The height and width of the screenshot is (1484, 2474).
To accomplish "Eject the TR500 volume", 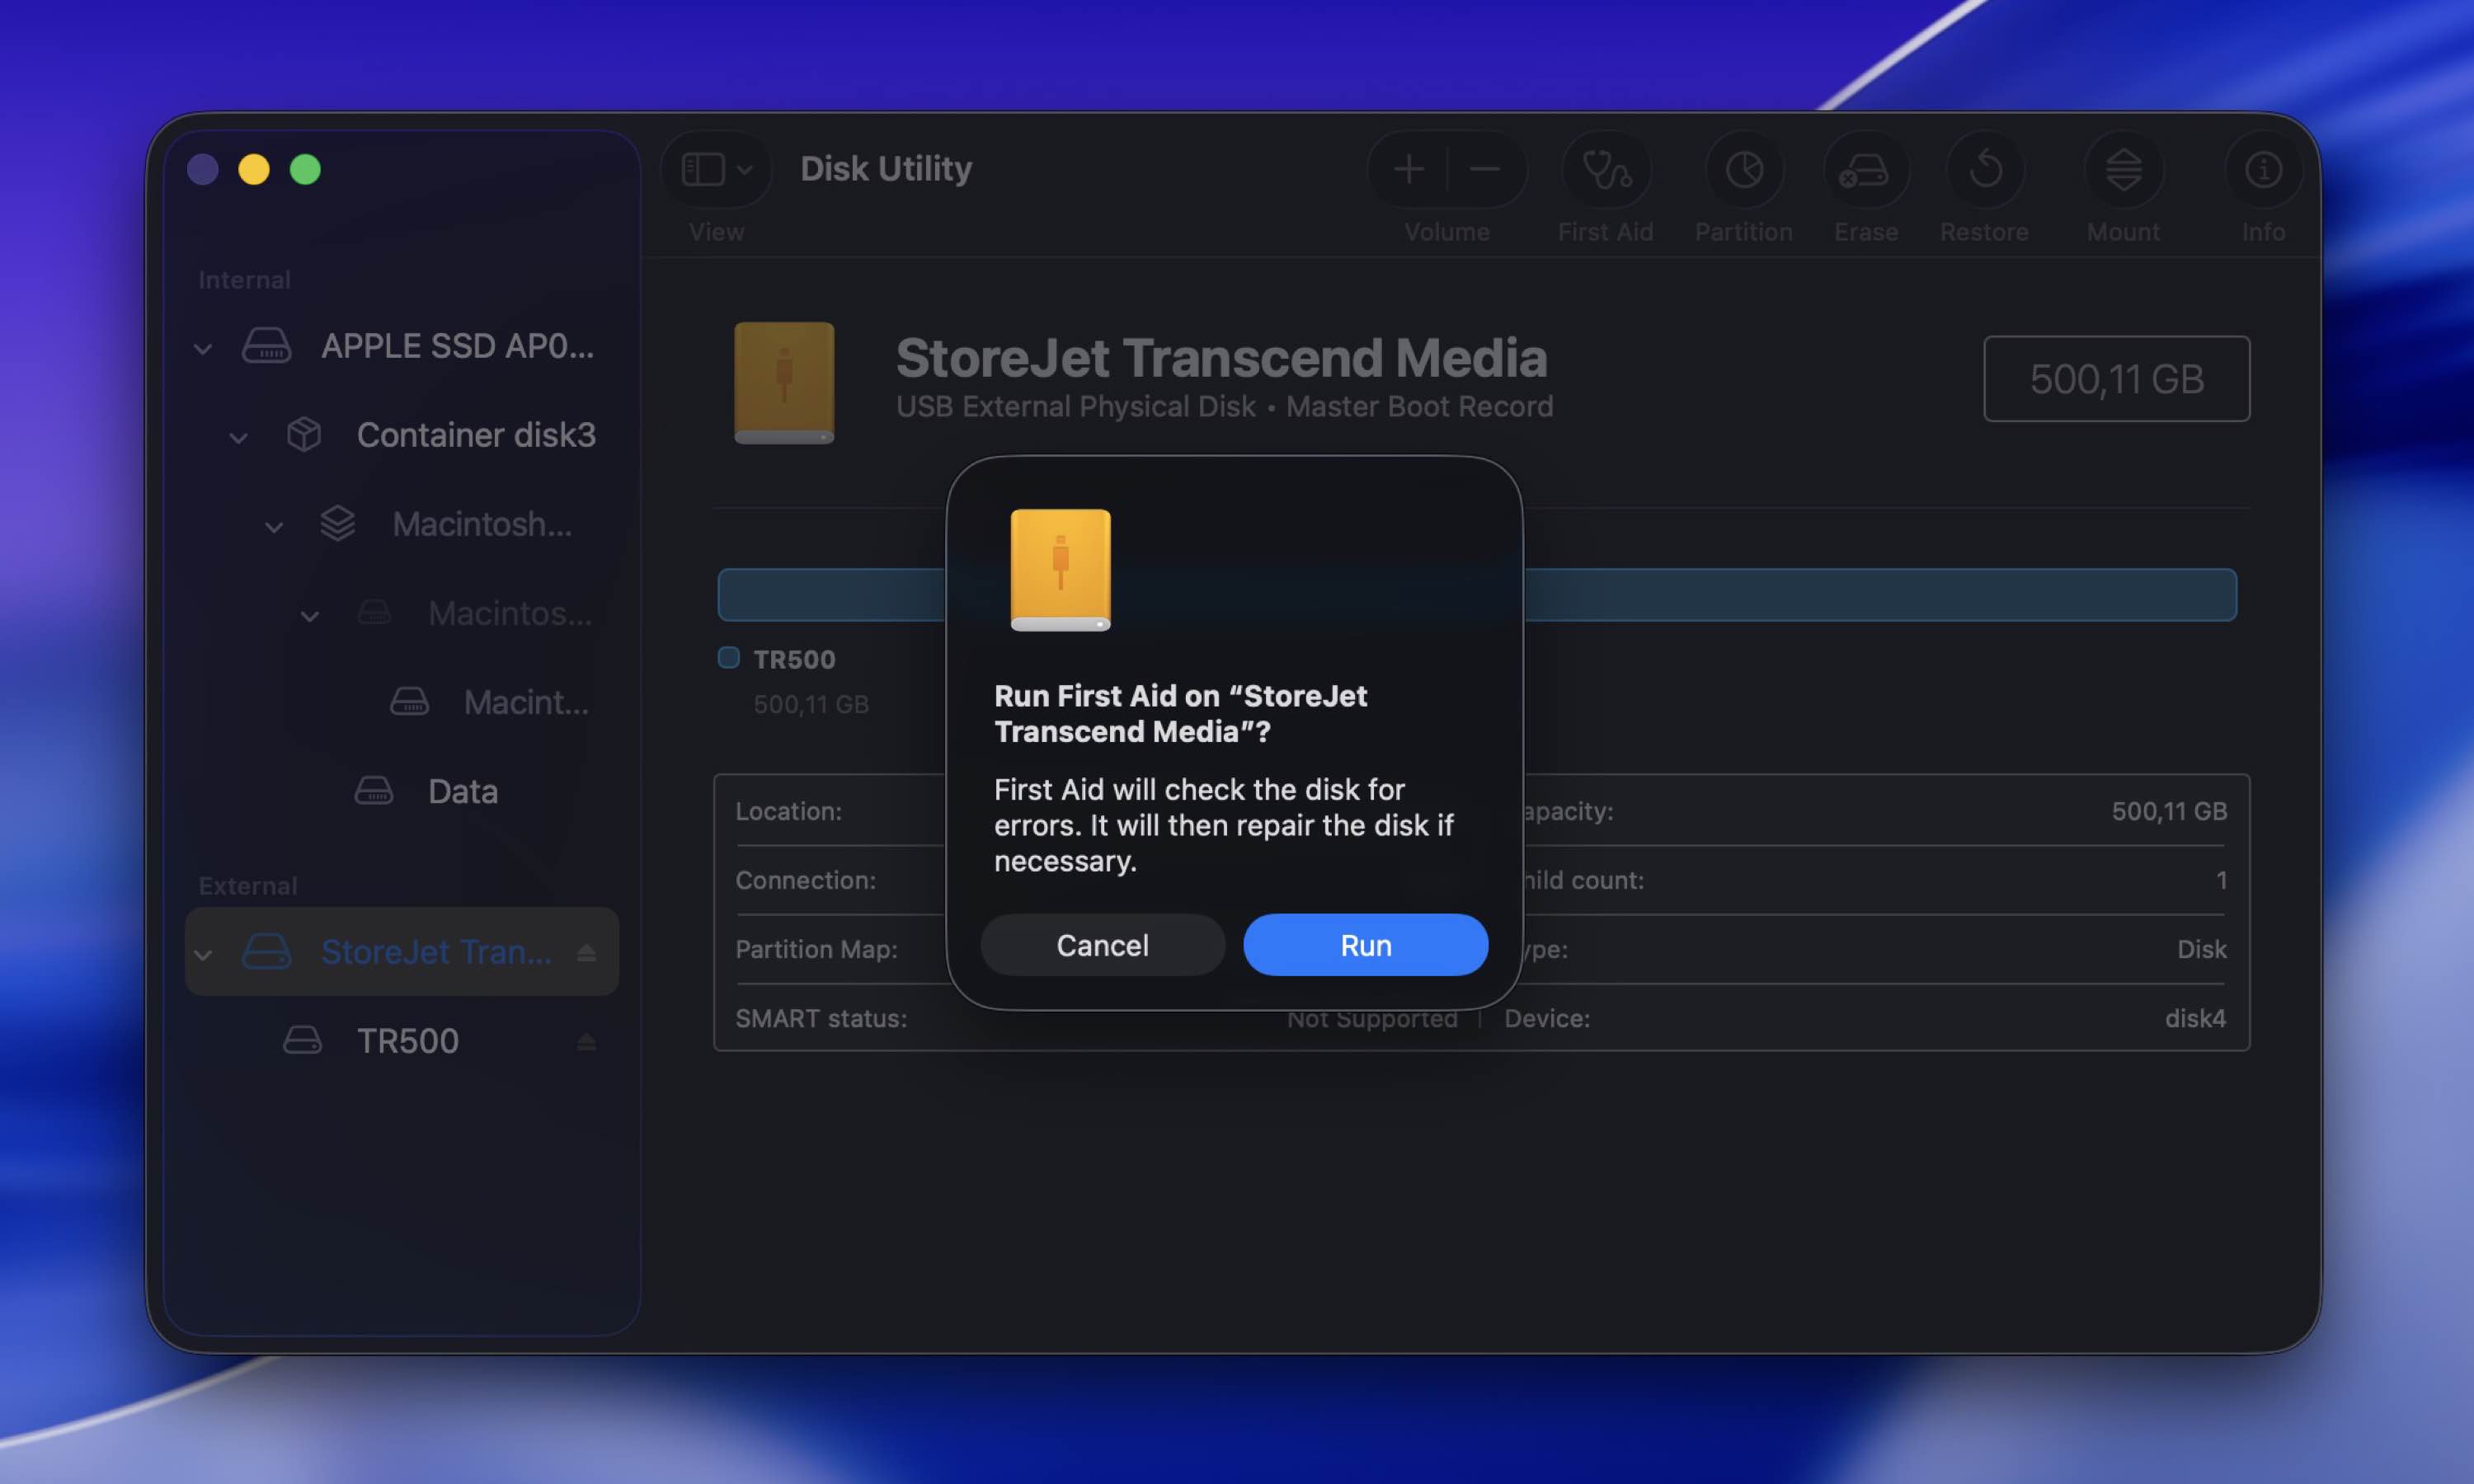I will pos(587,1042).
